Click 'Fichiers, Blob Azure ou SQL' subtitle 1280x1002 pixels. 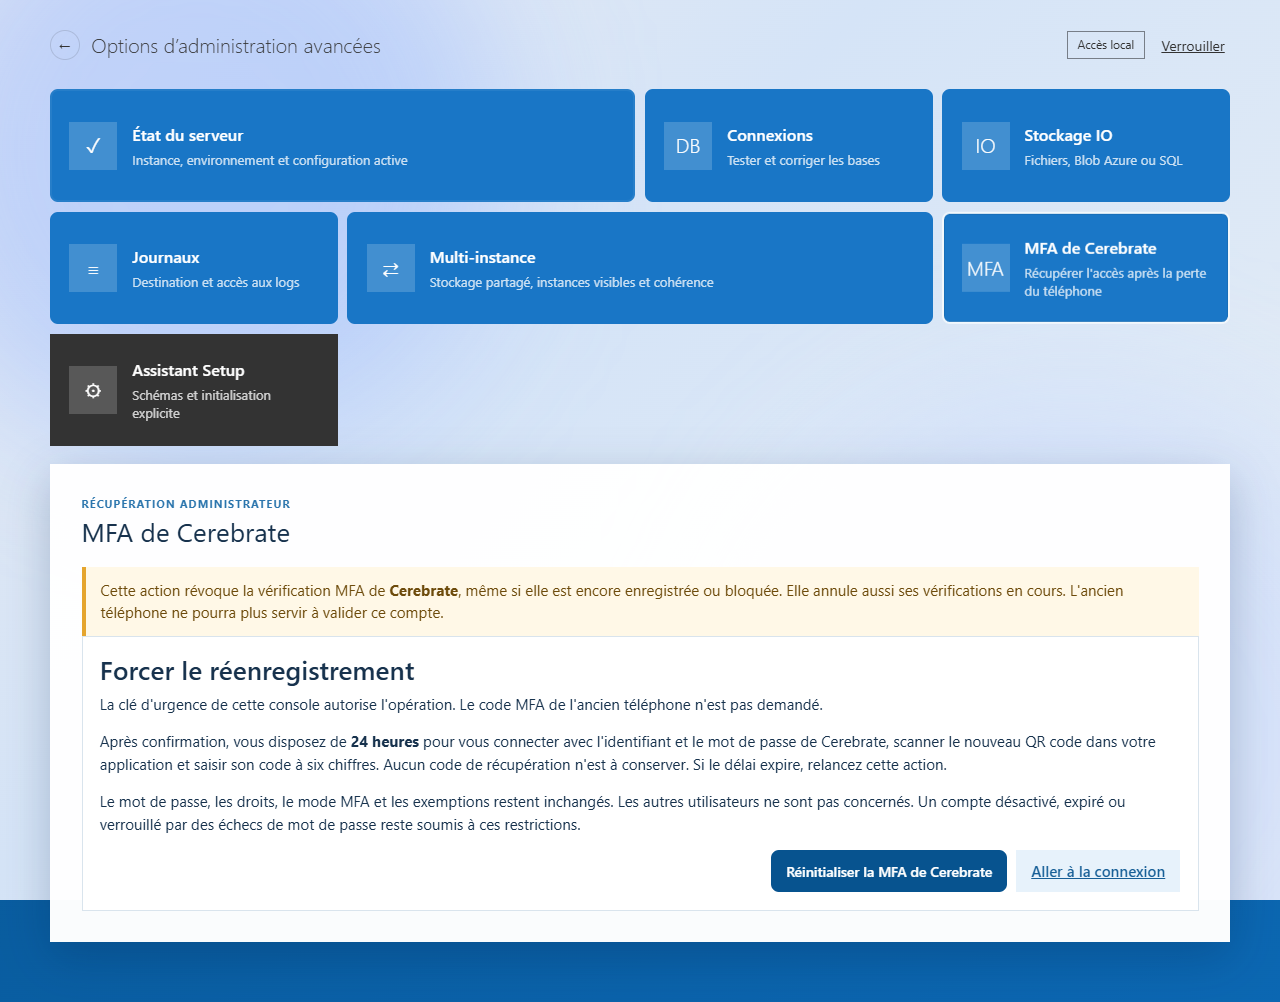click(1103, 160)
